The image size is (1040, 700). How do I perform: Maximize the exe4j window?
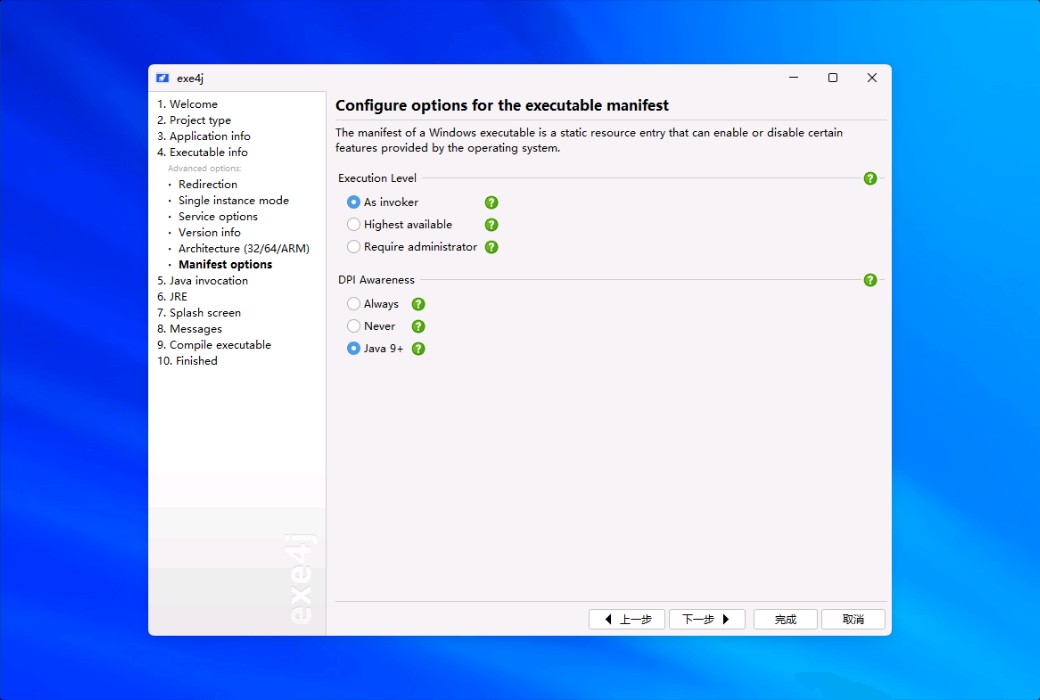click(x=832, y=78)
